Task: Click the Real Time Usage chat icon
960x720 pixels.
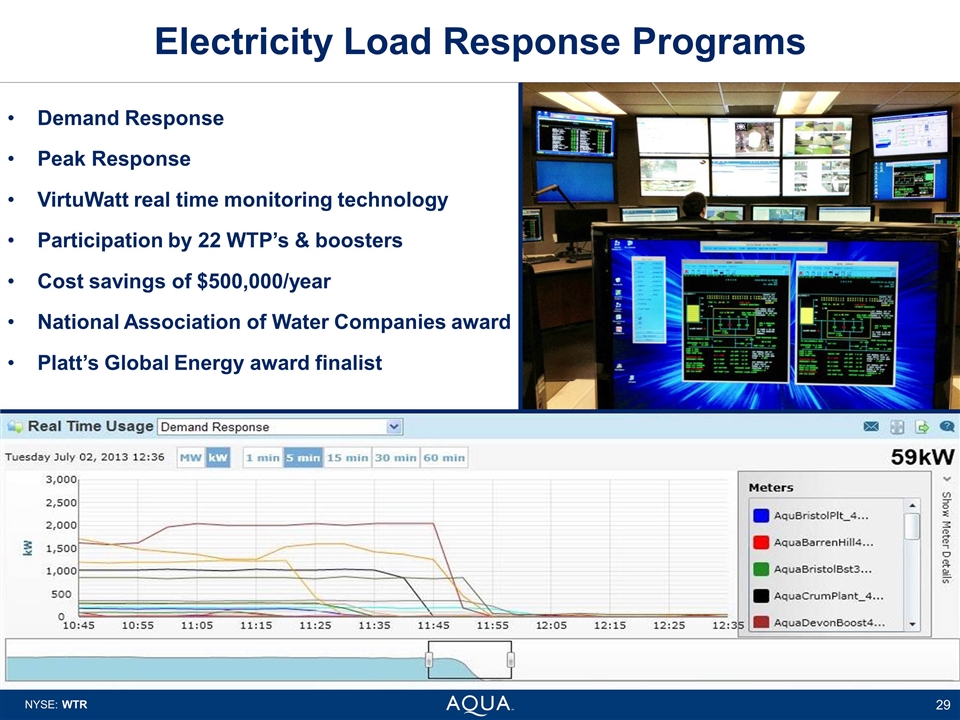Action: [x=15, y=427]
